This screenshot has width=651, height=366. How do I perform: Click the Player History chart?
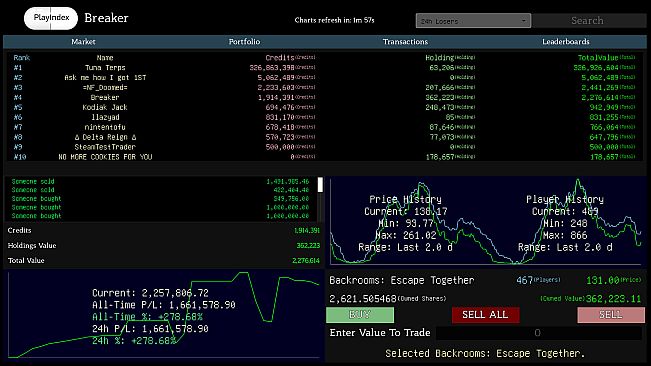565,222
